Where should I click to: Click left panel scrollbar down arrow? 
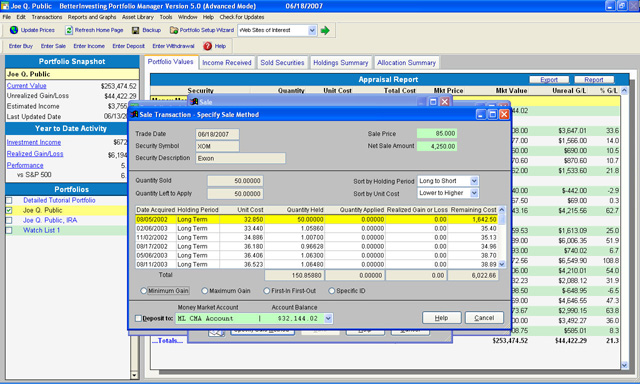pyautogui.click(x=134, y=375)
